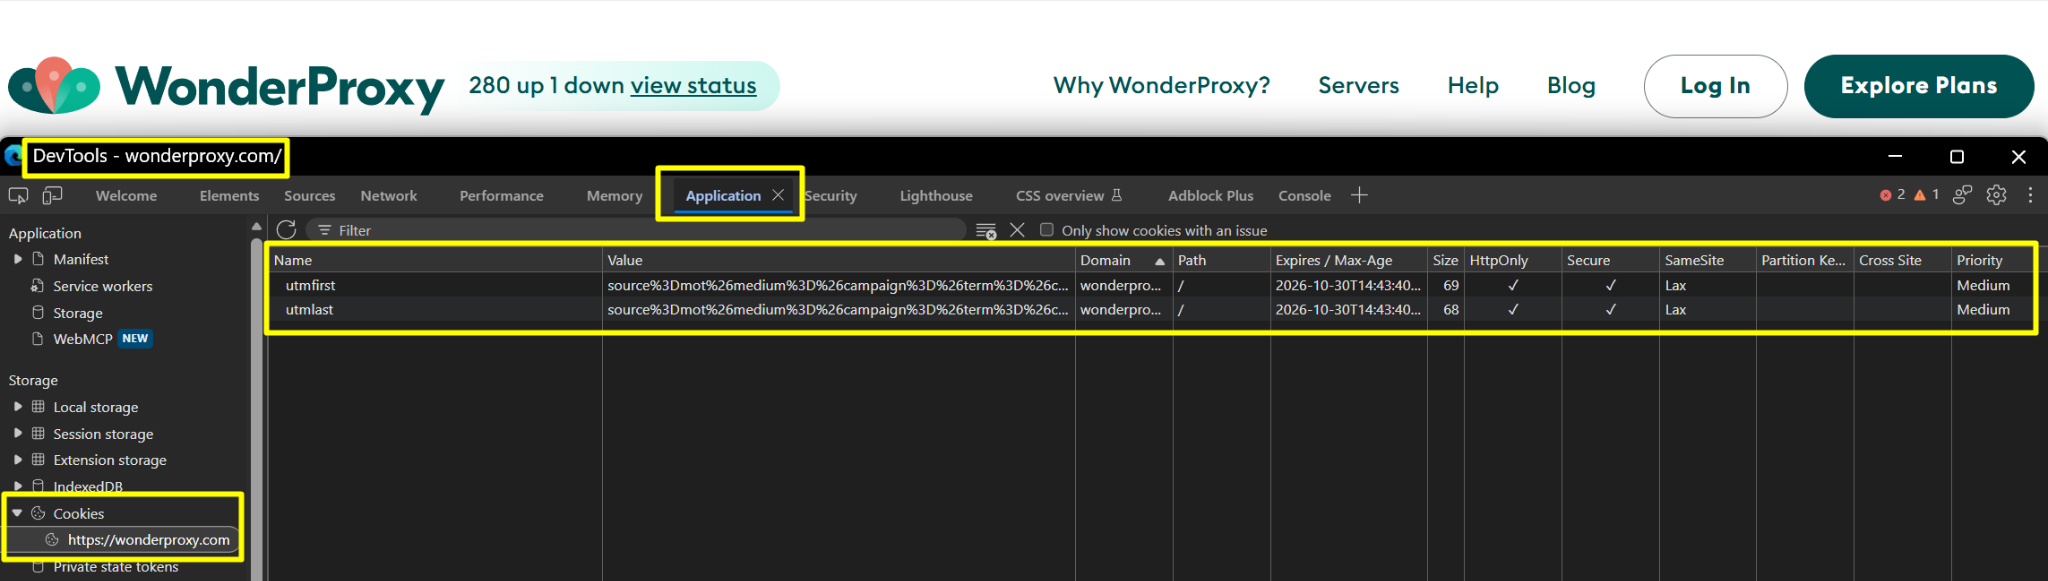Collapse the Cookies tree item
This screenshot has height=581, width=2048.
(17, 513)
